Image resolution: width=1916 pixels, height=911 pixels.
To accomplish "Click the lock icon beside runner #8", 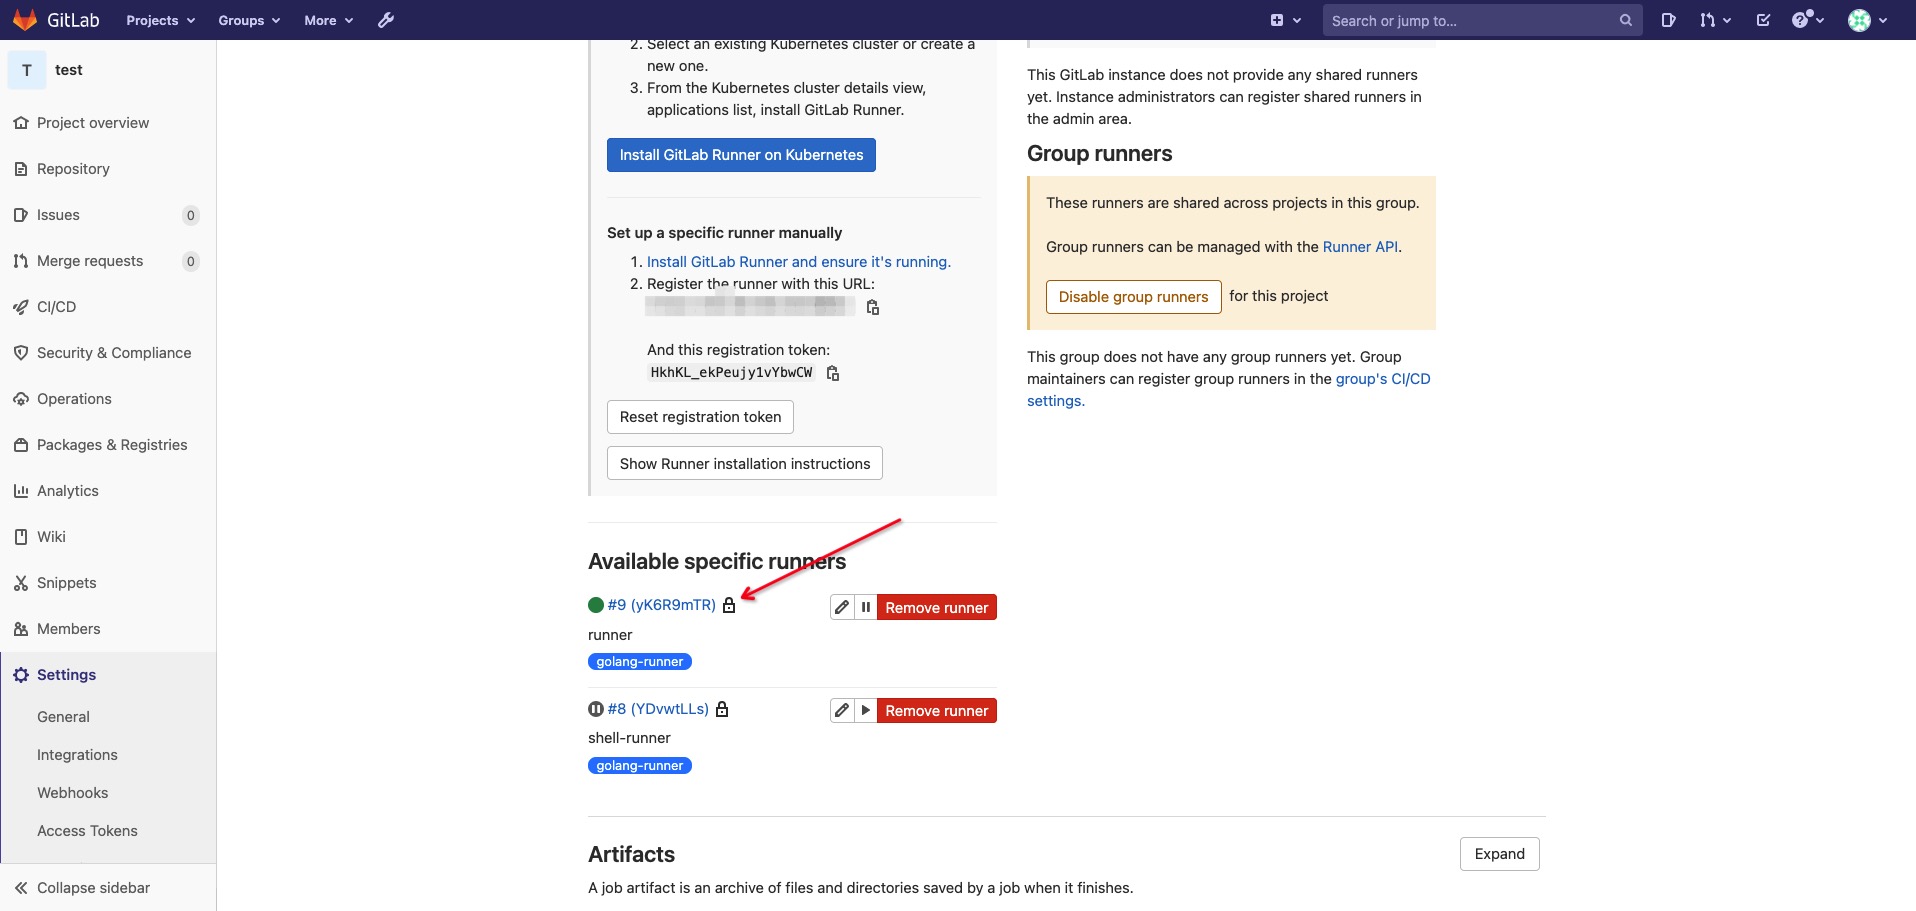I will (722, 709).
